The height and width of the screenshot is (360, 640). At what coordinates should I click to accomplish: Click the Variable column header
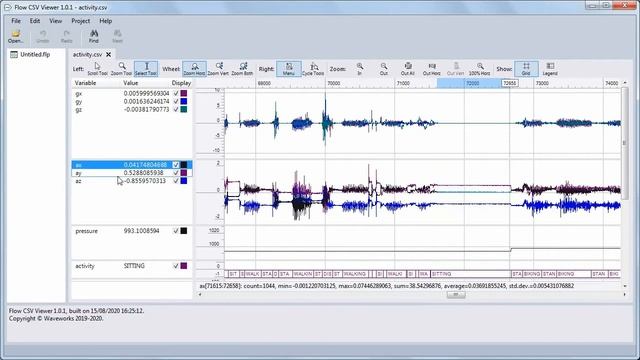[85, 83]
